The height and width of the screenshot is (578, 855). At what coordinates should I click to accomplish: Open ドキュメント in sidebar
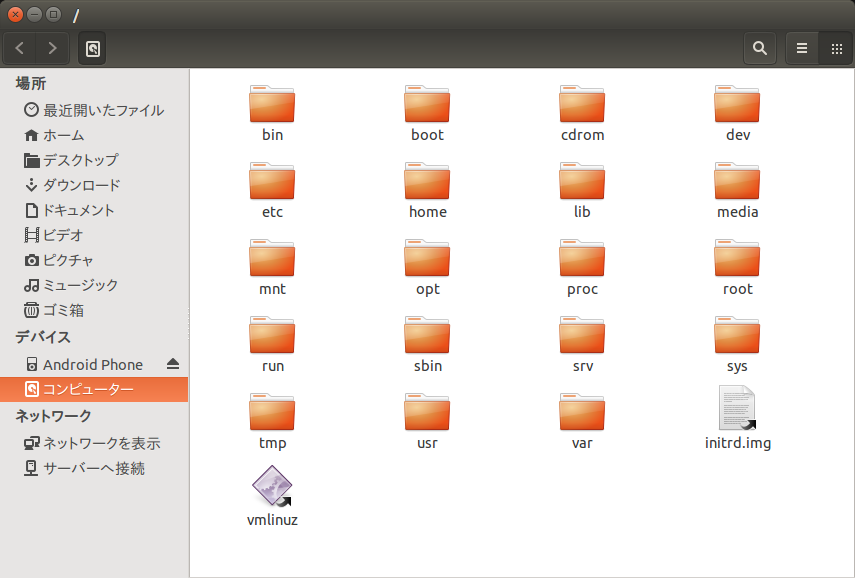[94, 210]
